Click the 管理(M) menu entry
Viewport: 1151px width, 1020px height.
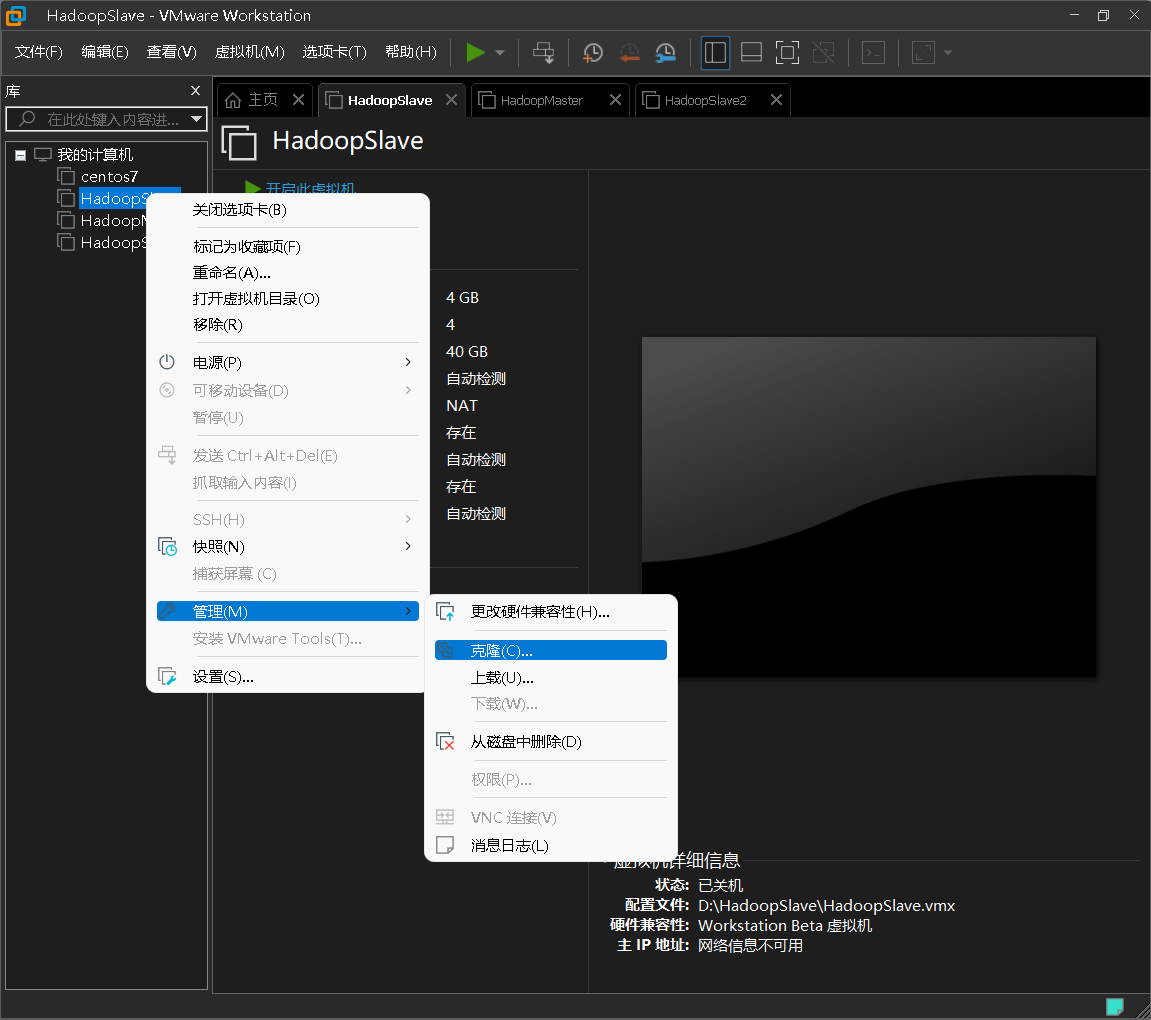(288, 611)
